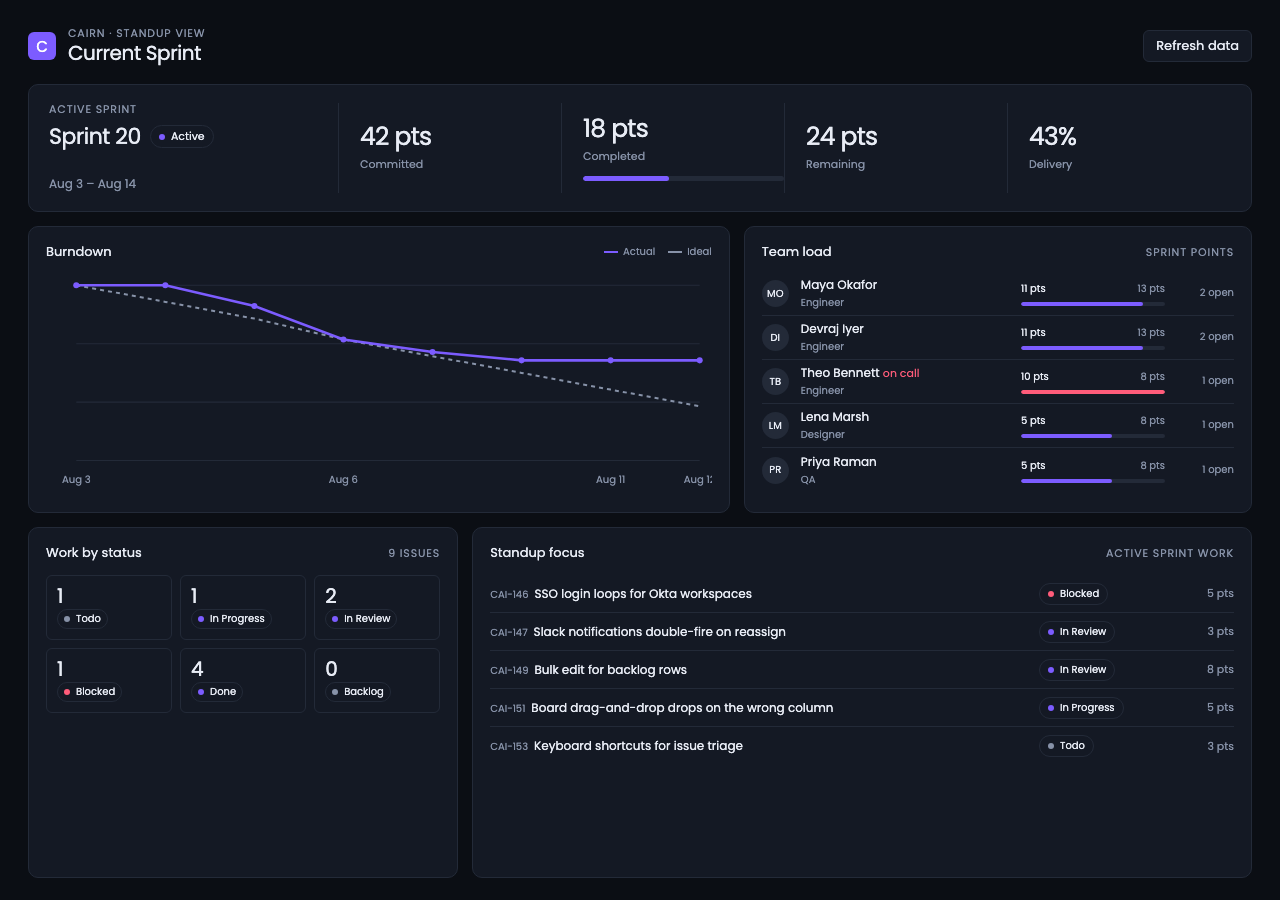Click the Active sprint status badge

click(182, 137)
